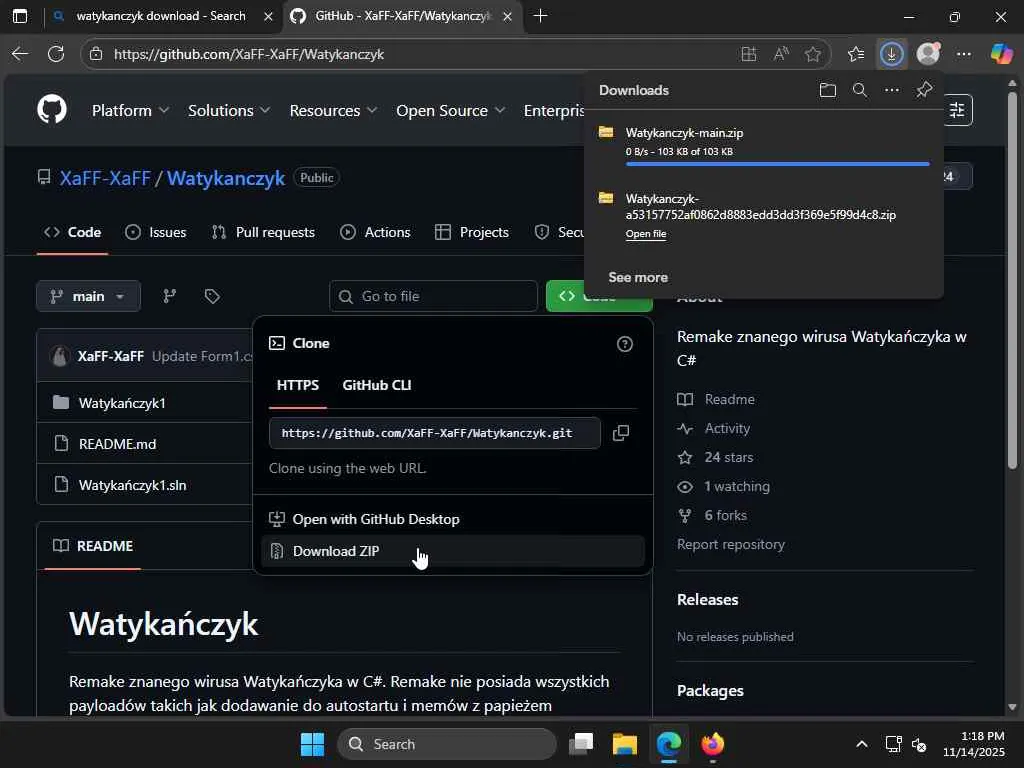Open Edge Settings and more menu

964,54
